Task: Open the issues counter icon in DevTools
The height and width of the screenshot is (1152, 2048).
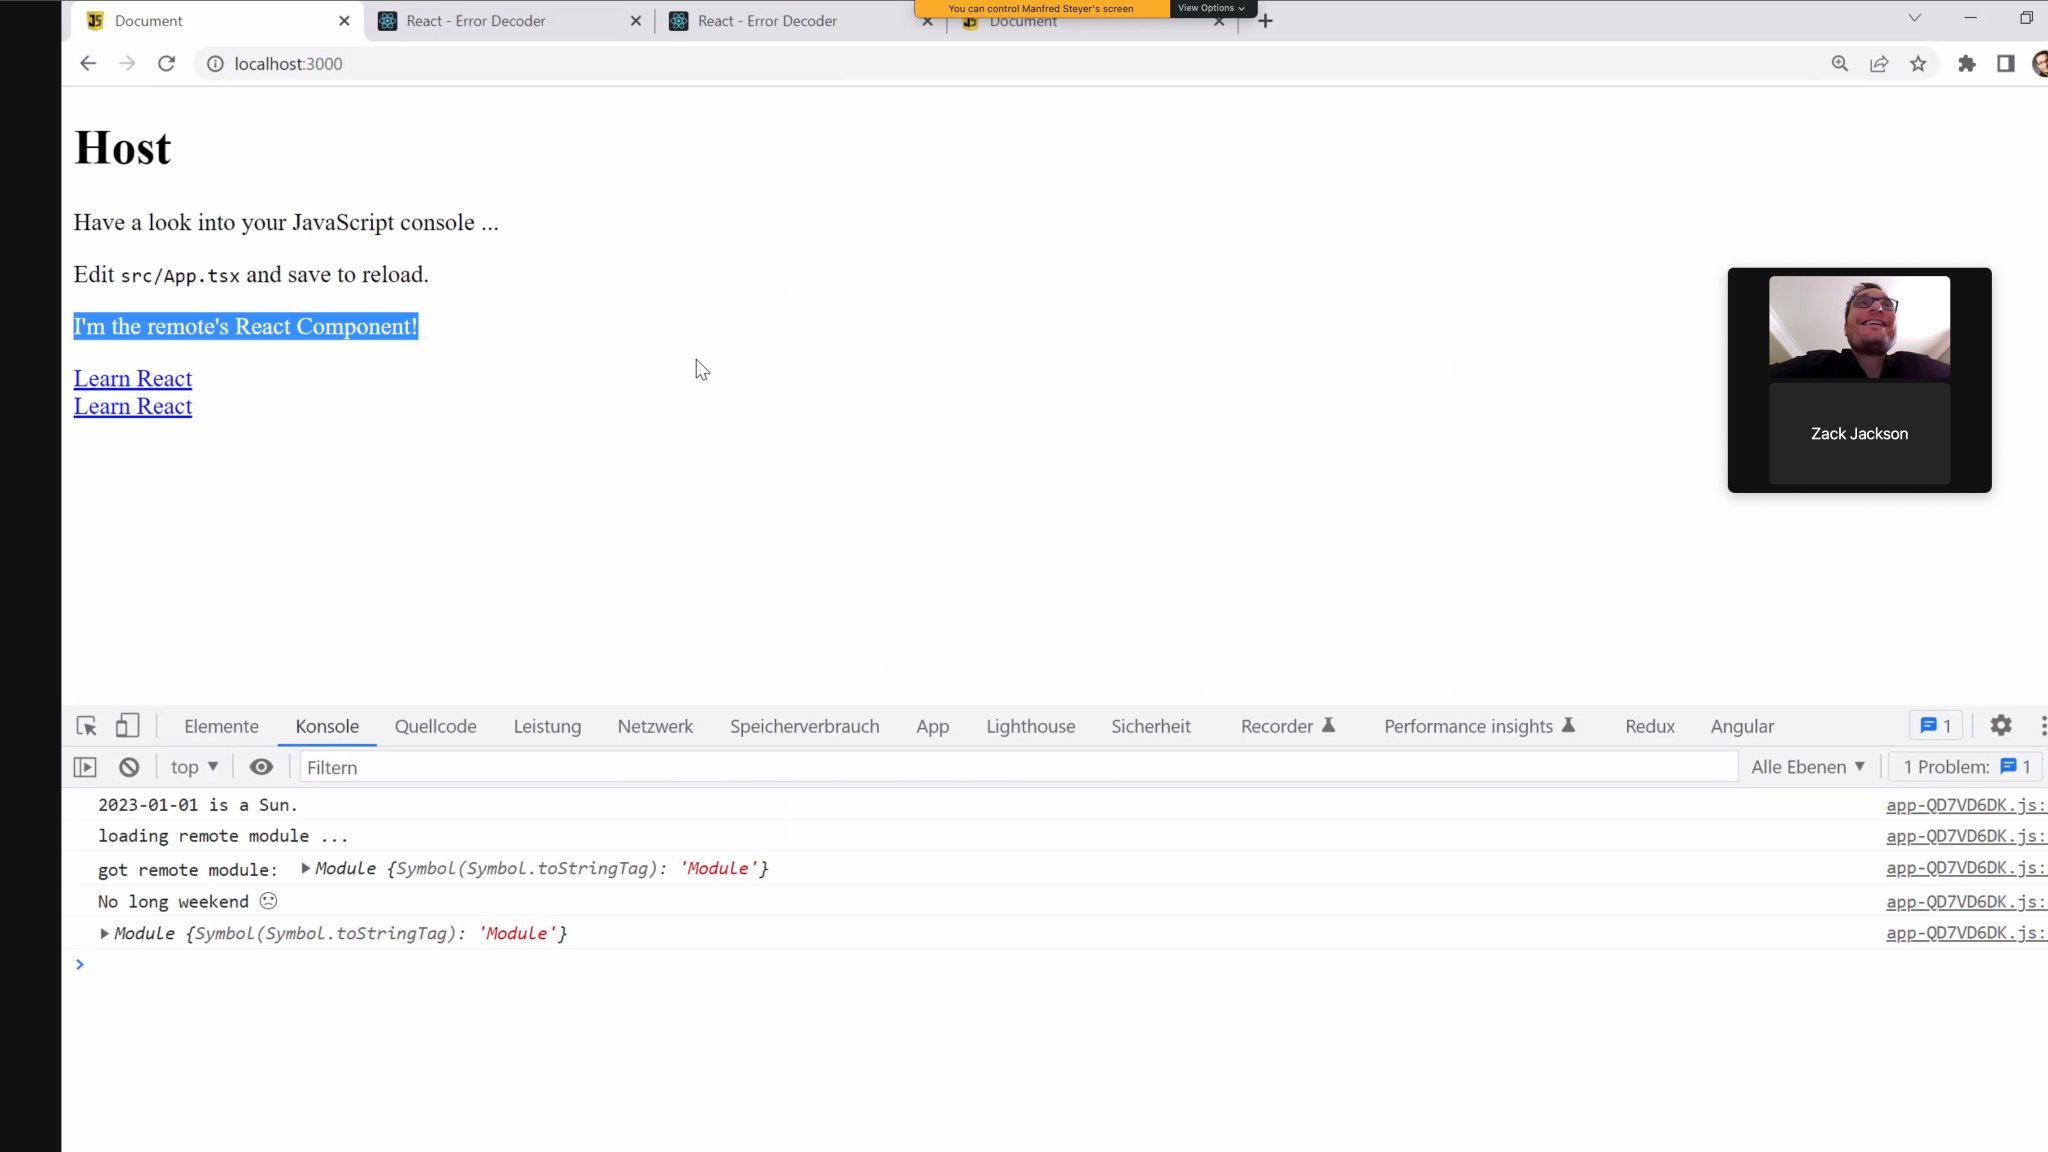Action: pos(1933,725)
